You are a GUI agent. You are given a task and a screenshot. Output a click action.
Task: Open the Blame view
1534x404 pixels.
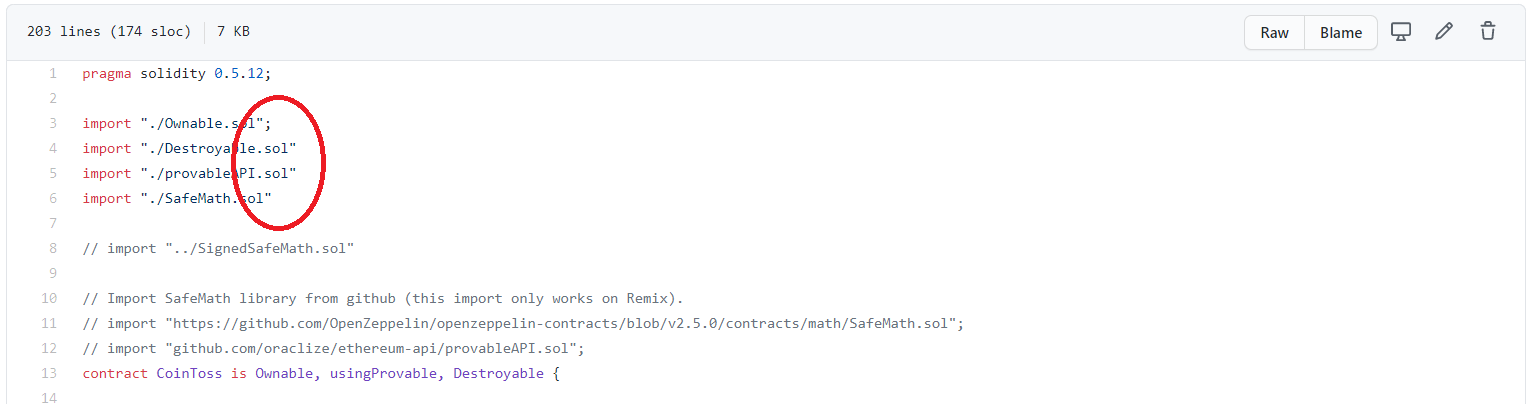pyautogui.click(x=1341, y=32)
